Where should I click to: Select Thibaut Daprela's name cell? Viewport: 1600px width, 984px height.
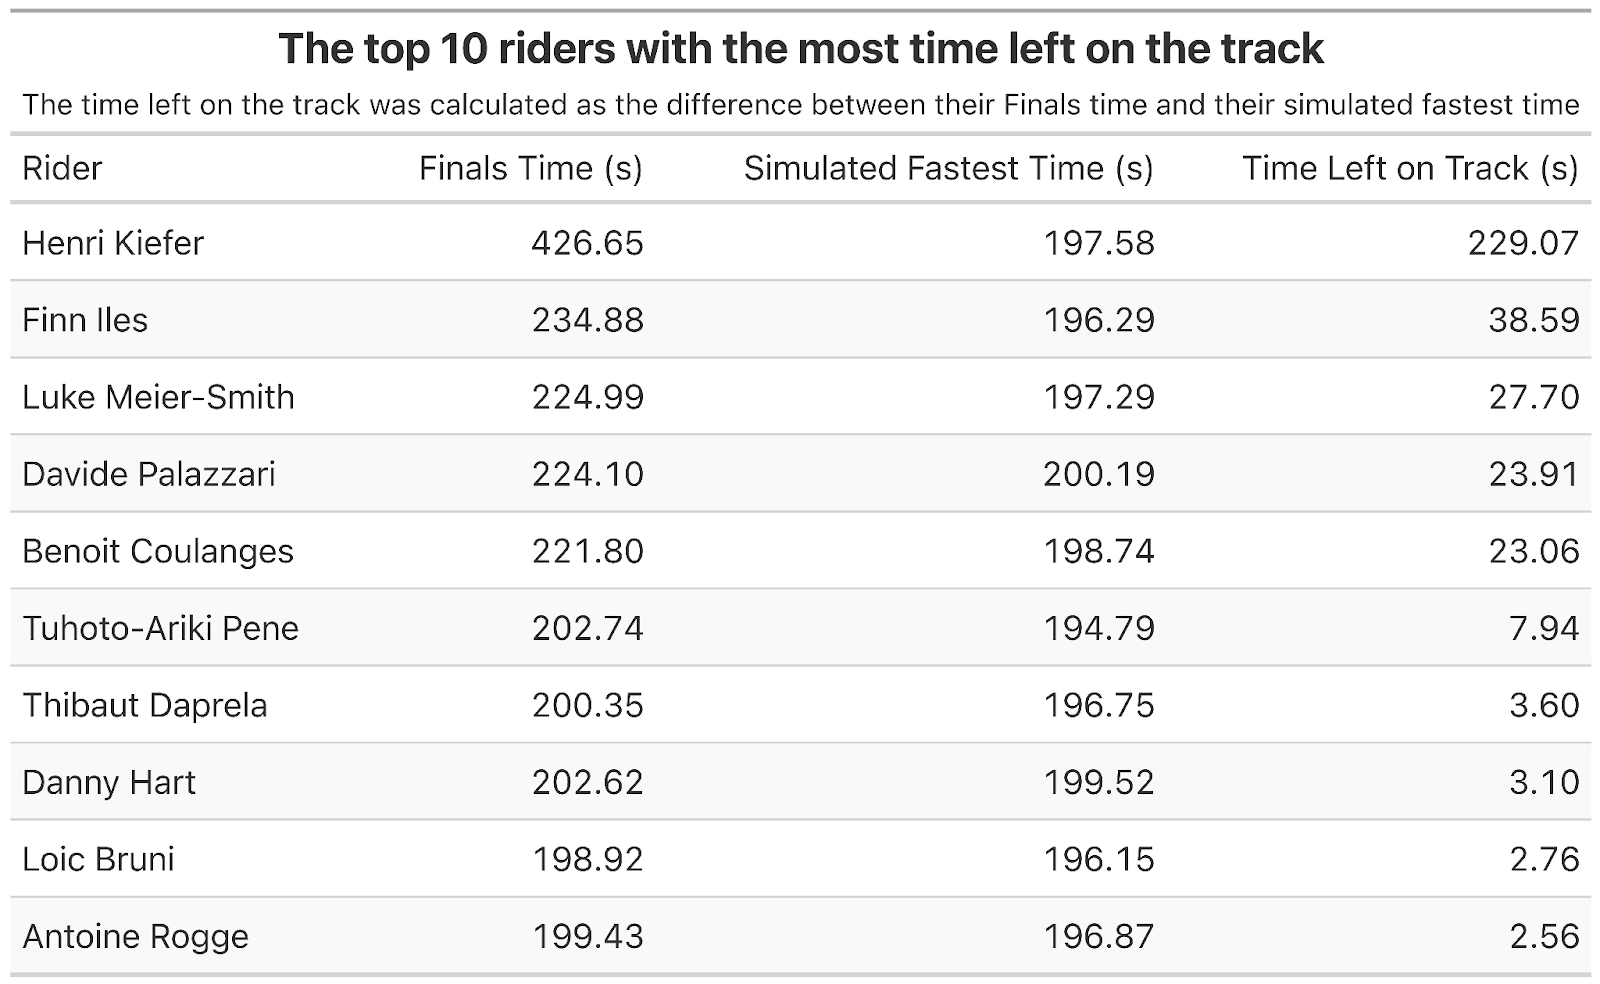(145, 705)
